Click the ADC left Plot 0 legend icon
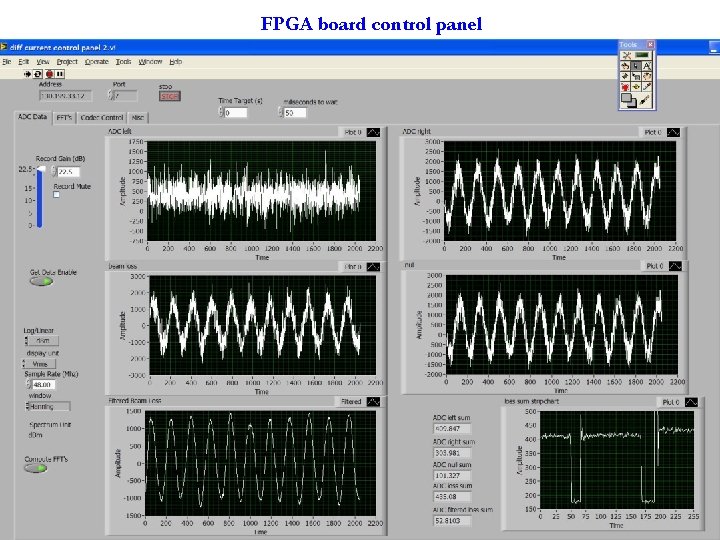Image resolution: width=720 pixels, height=540 pixels. pos(373,132)
